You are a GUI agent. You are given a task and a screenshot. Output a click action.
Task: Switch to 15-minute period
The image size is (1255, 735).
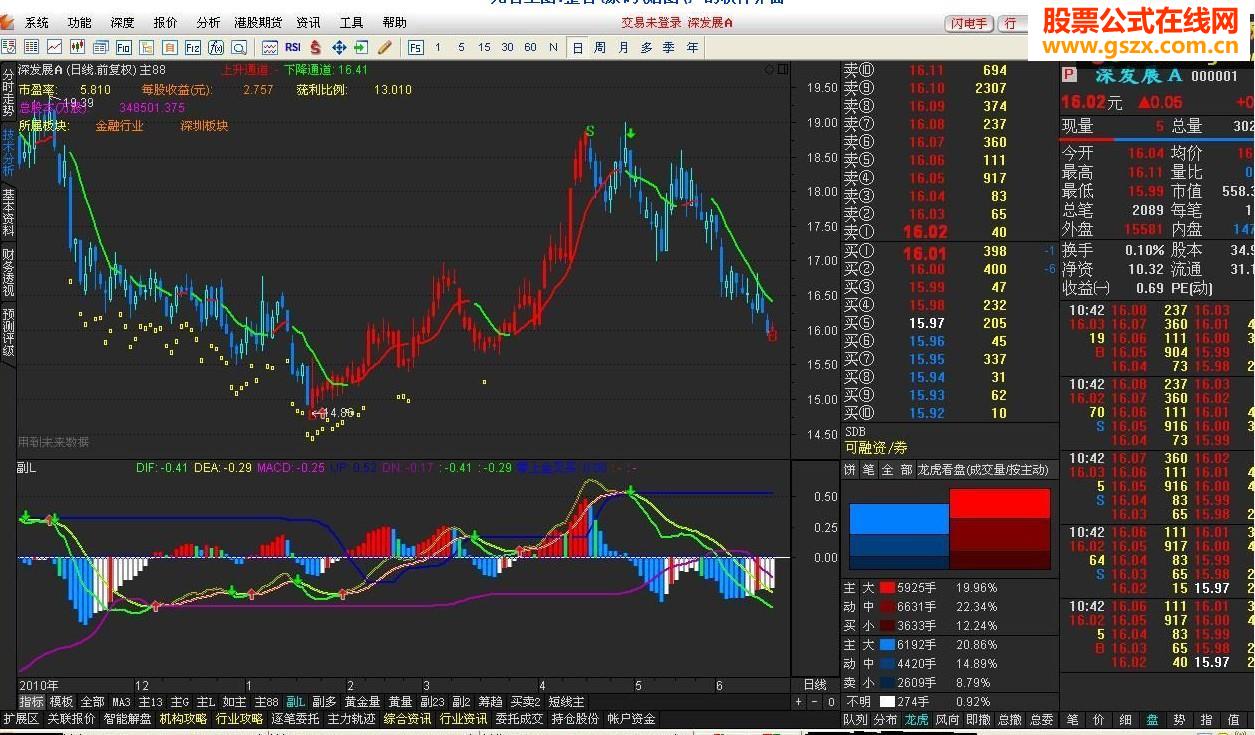tap(484, 47)
